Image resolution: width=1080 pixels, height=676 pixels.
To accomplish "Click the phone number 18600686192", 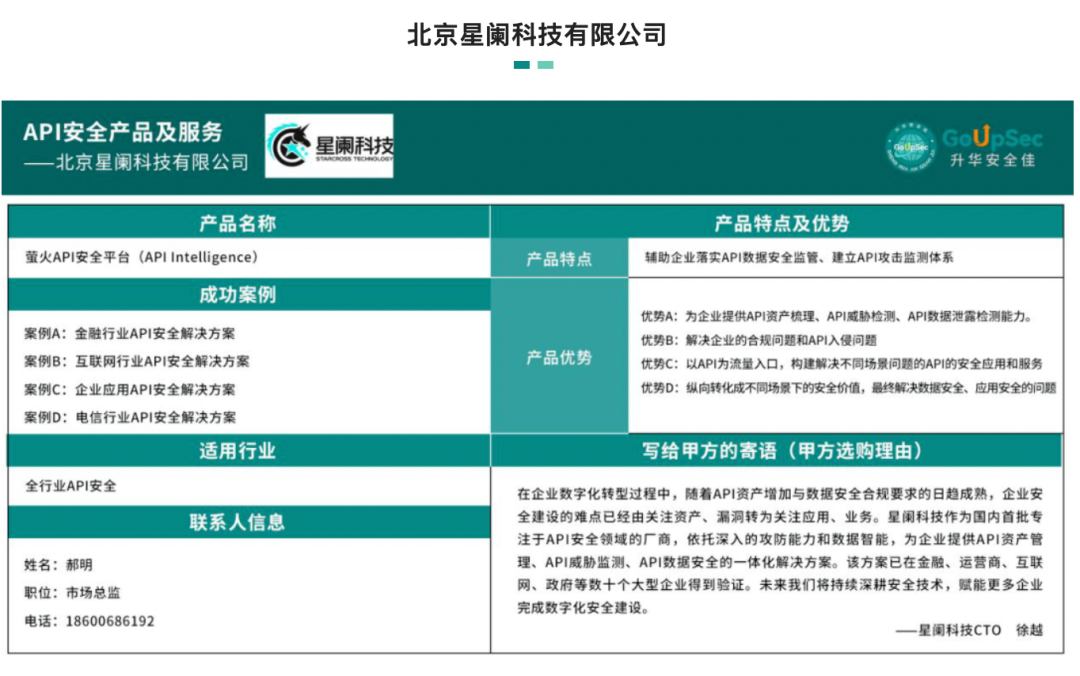I will pyautogui.click(x=110, y=621).
